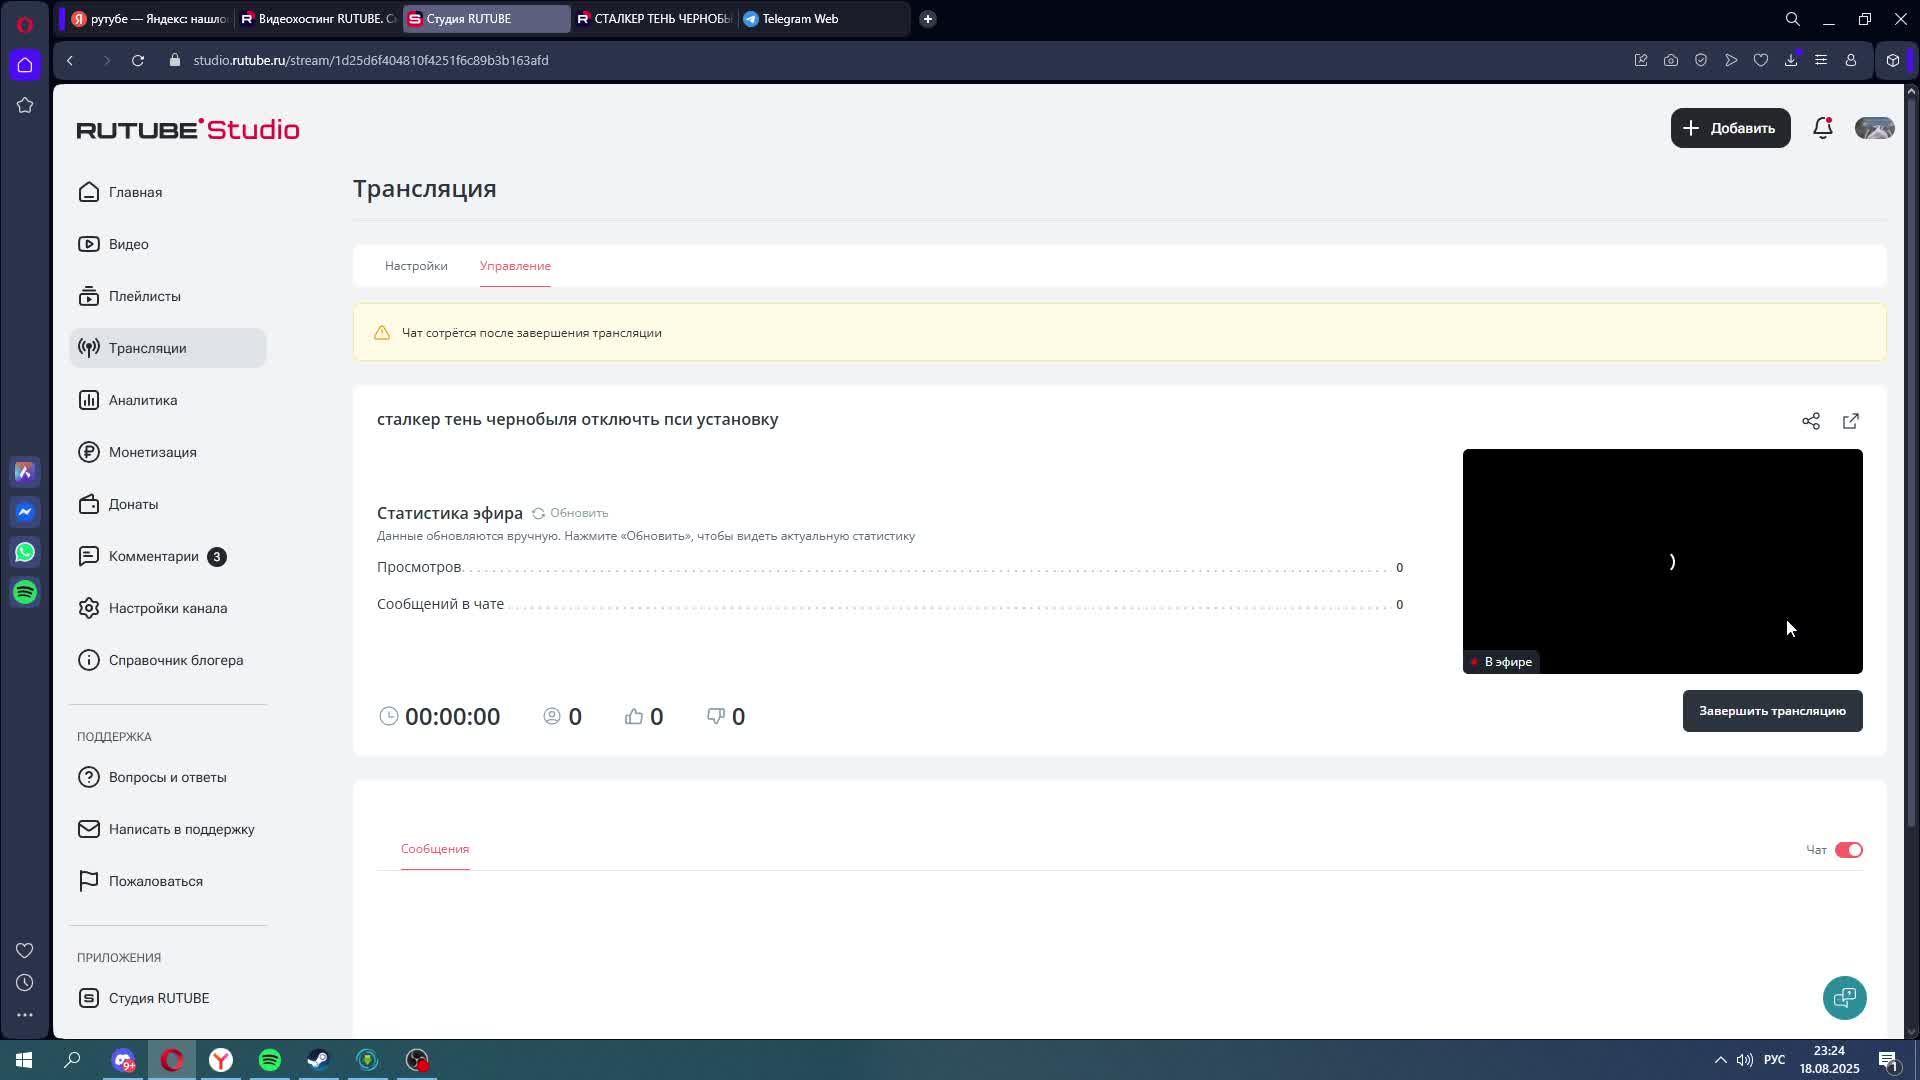Image resolution: width=1920 pixels, height=1080 pixels.
Task: Open the Аналитика panel
Action: click(x=143, y=400)
